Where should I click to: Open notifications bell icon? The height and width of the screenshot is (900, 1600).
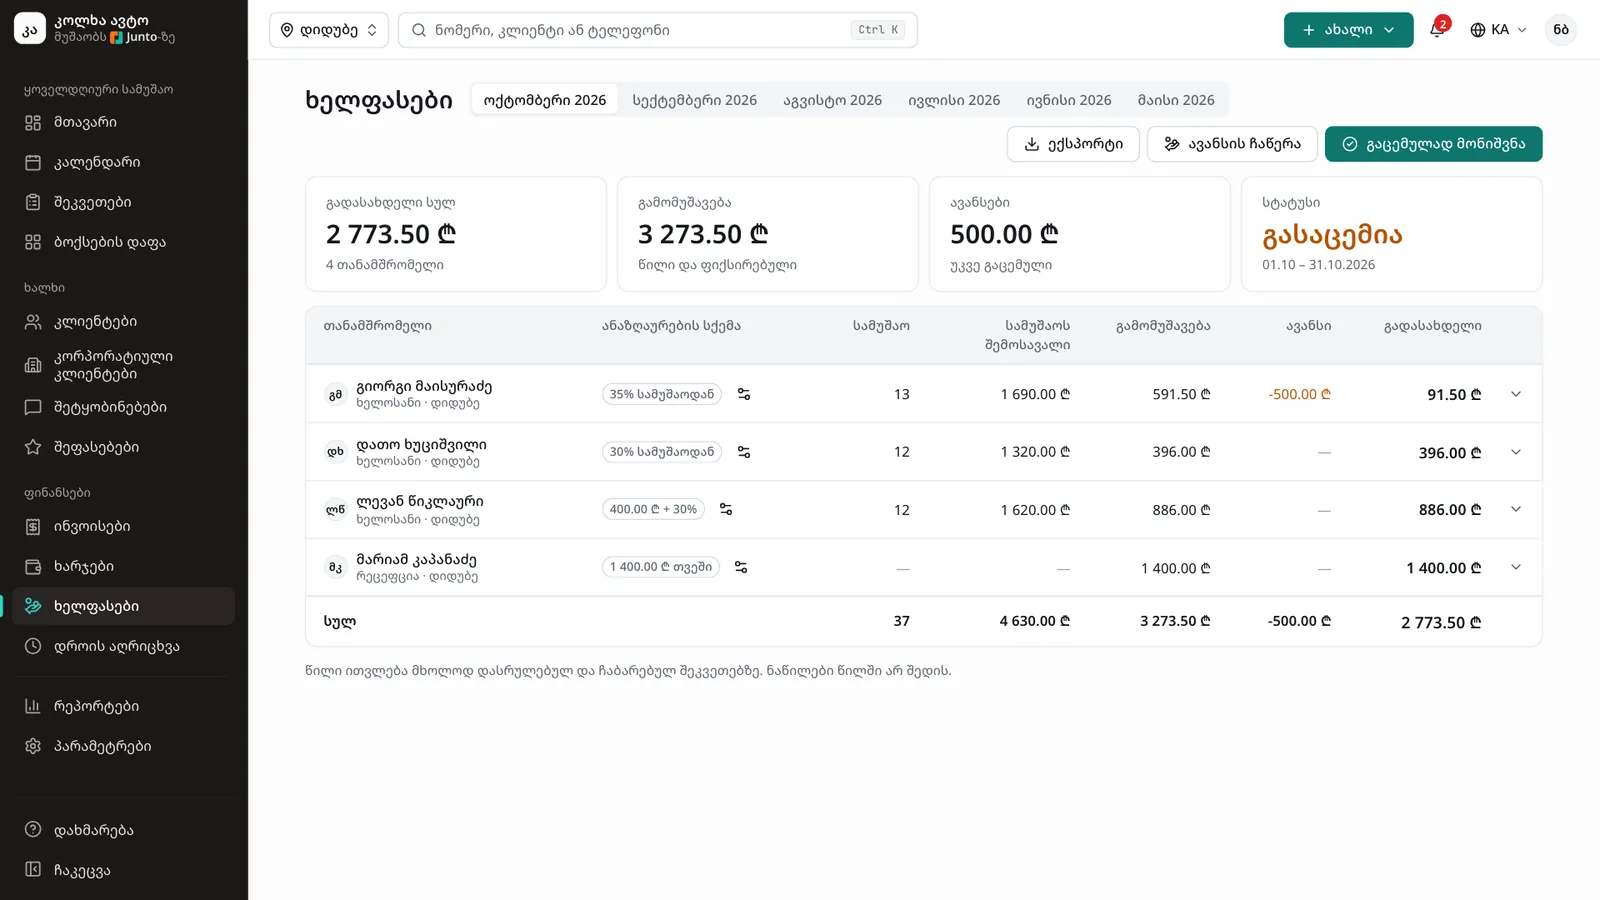point(1437,29)
